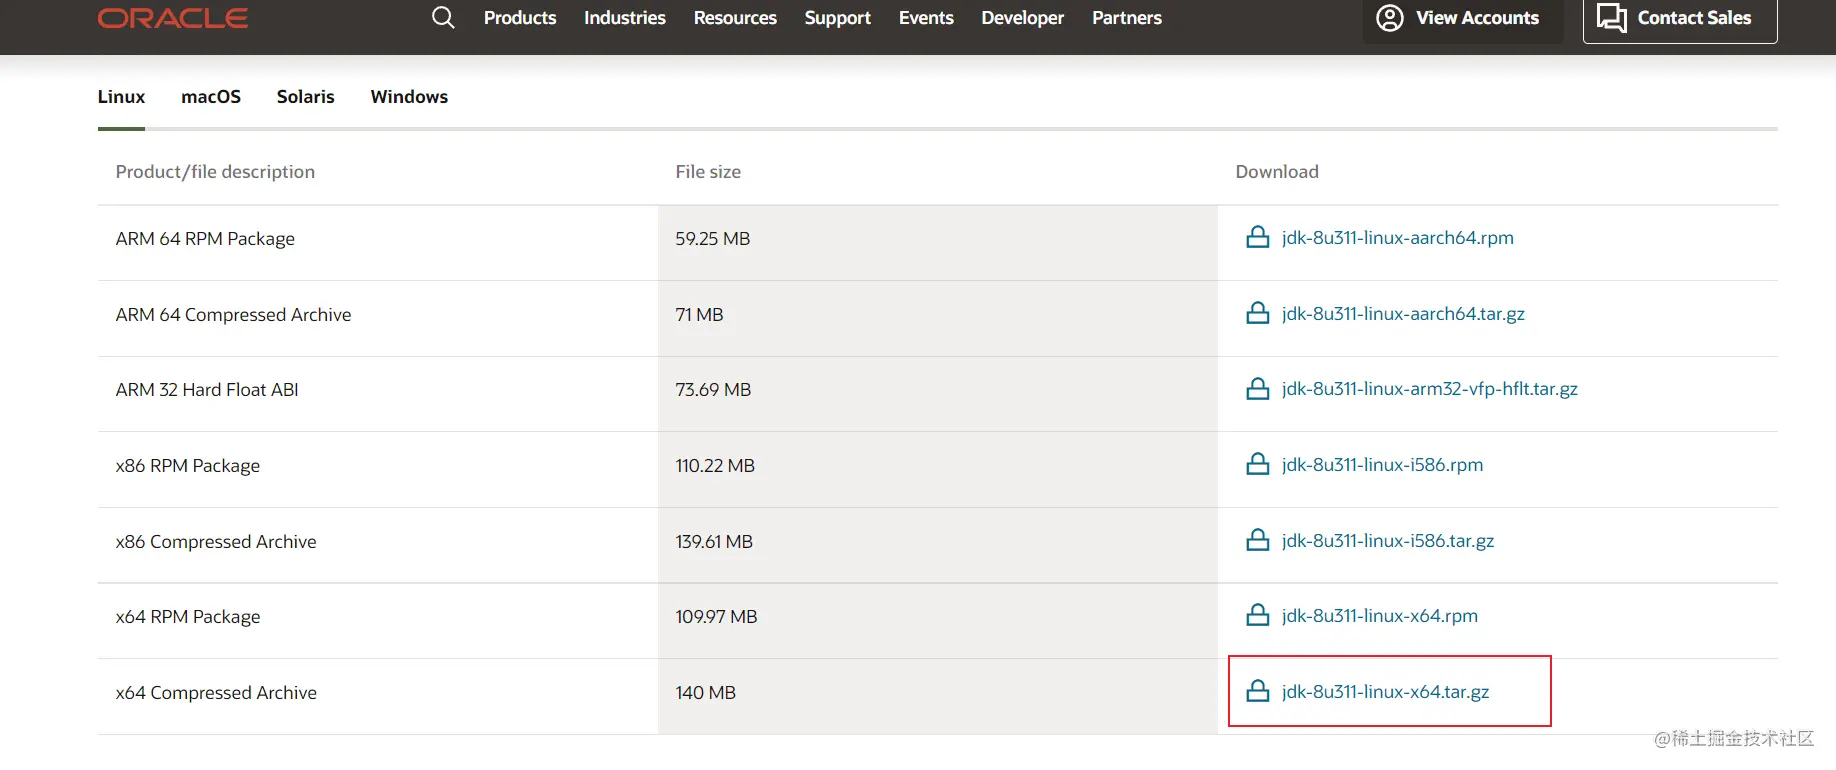
Task: Click the 'x64 RPM Package' description
Action: 188,617
